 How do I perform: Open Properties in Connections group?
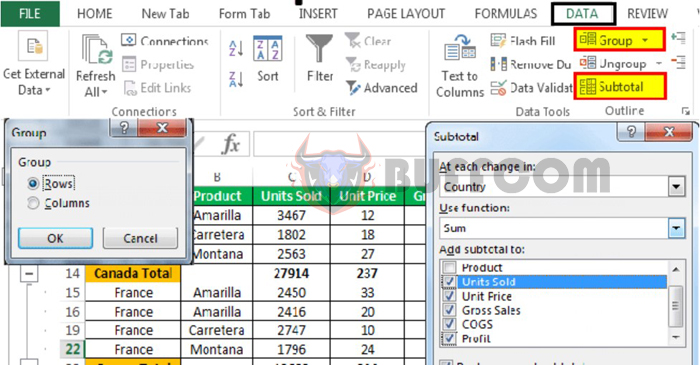[158, 64]
